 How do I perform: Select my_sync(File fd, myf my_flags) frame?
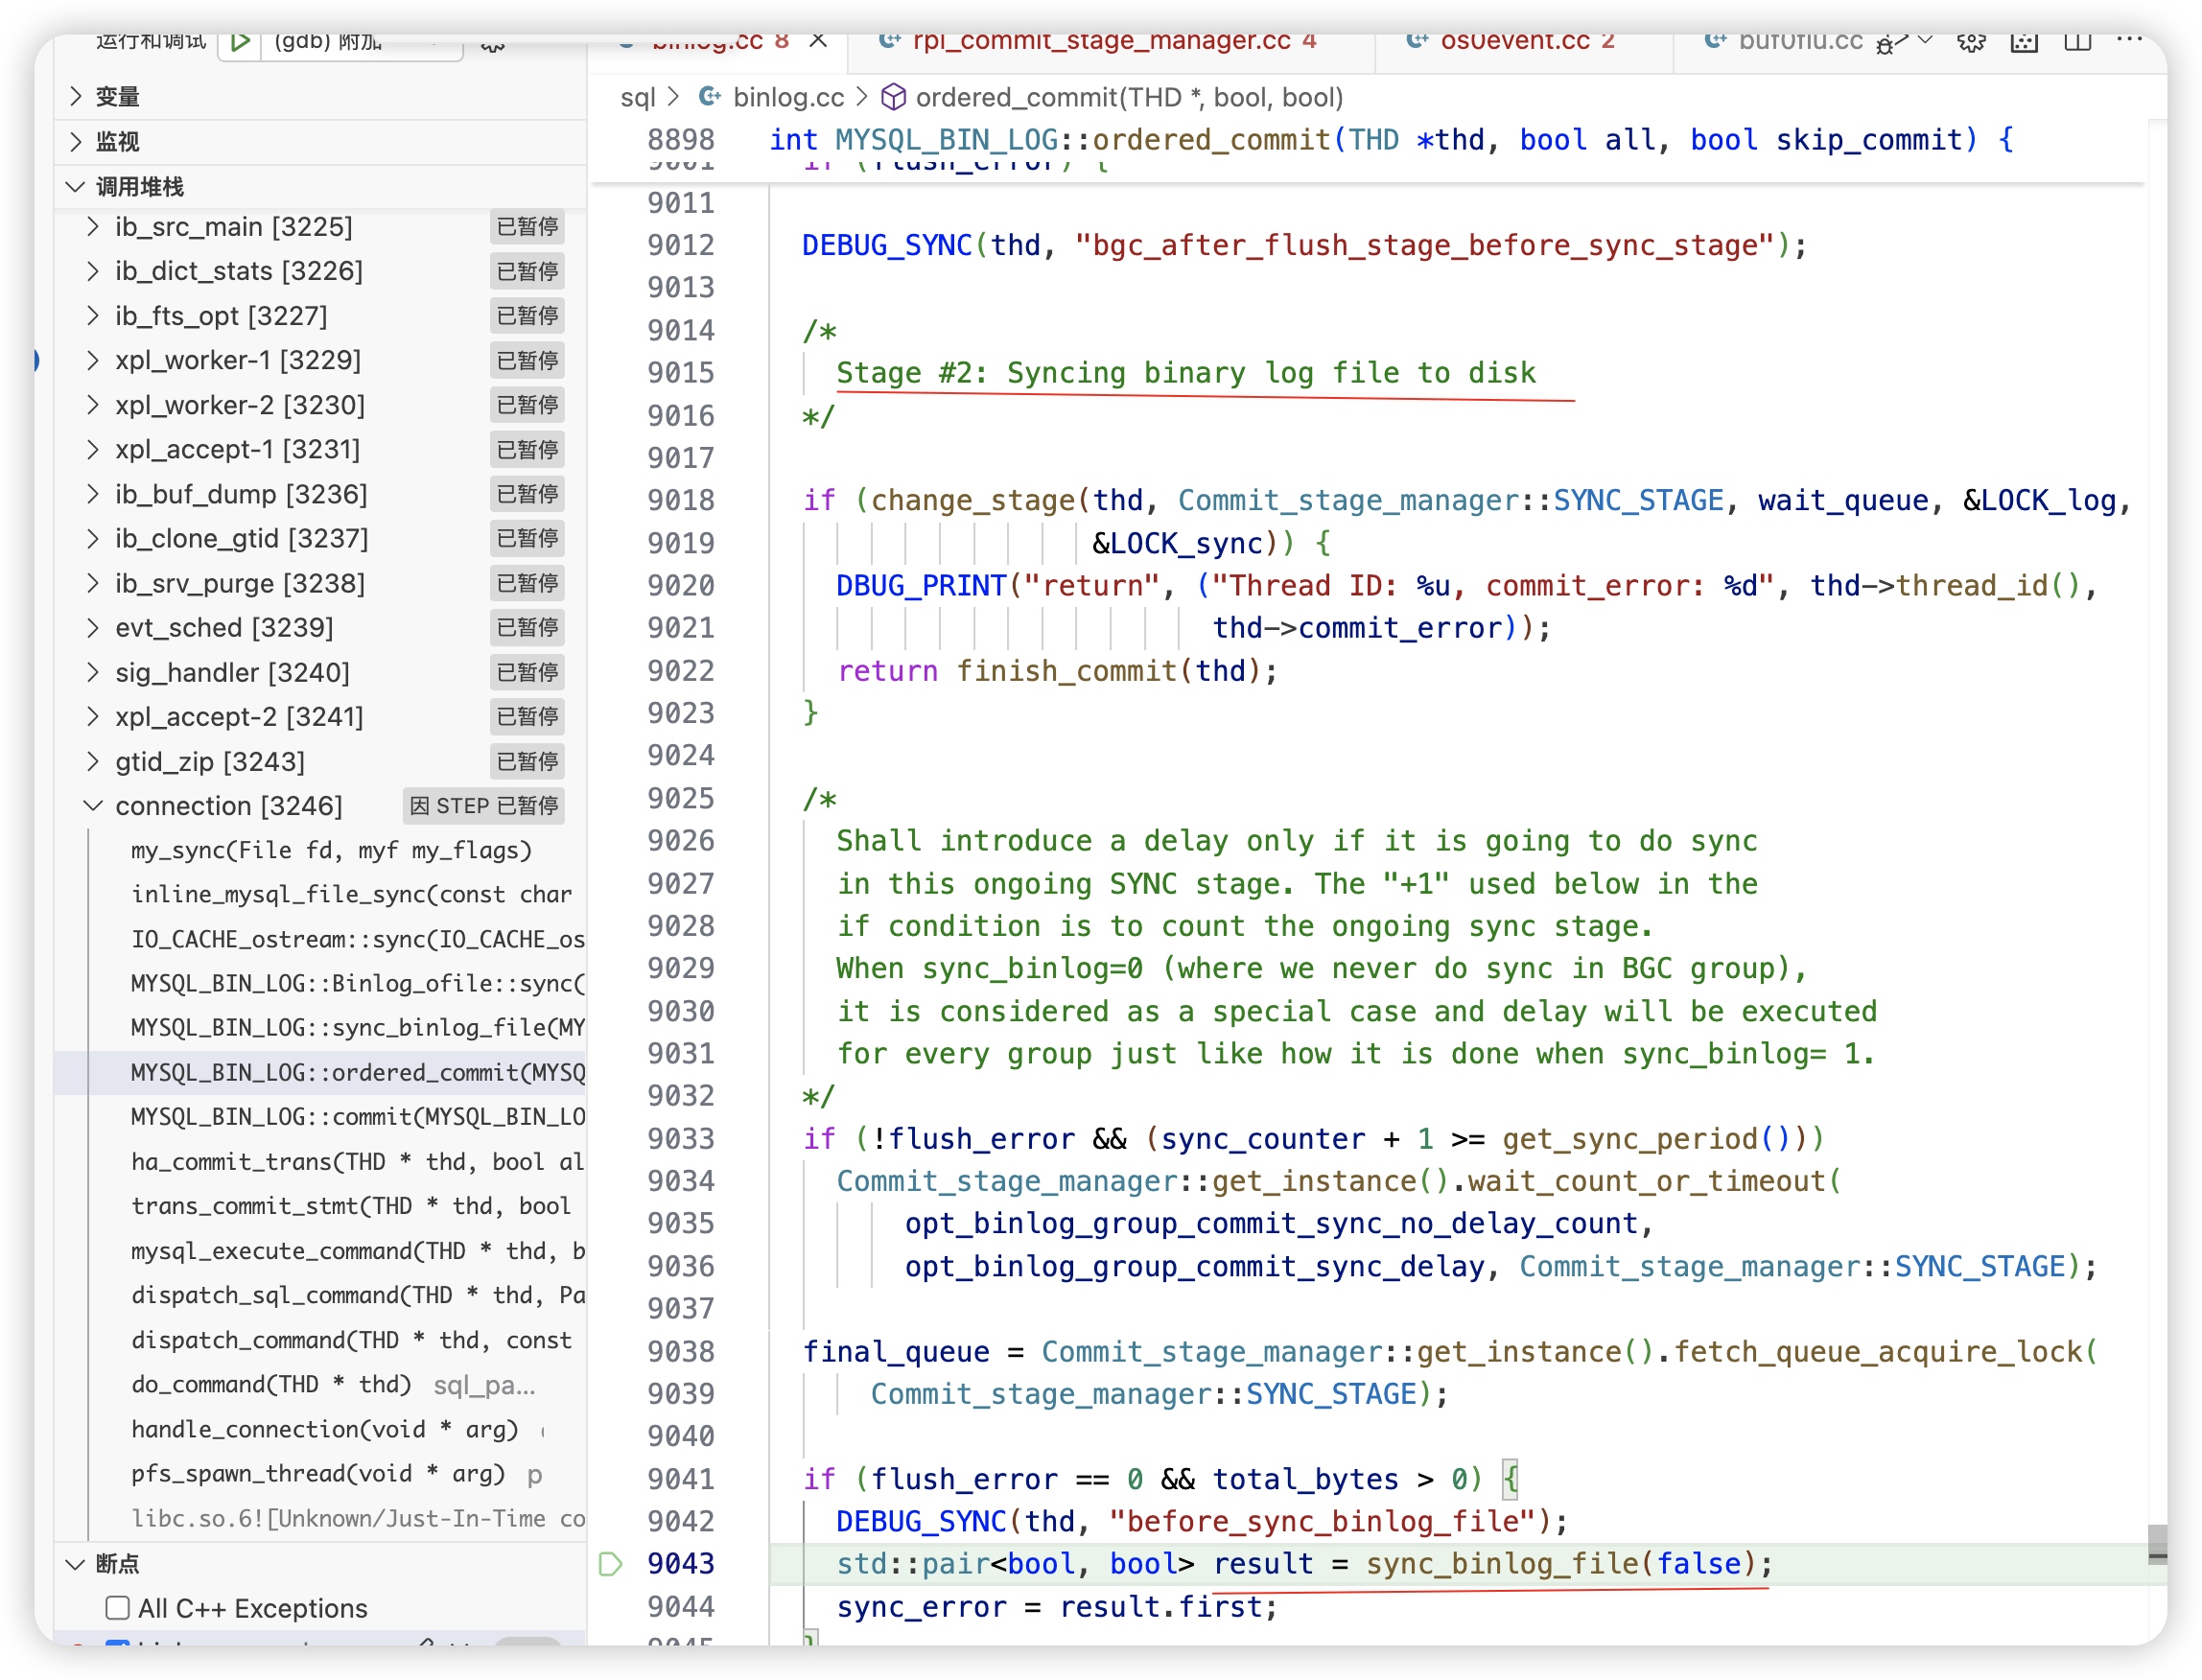[331, 850]
